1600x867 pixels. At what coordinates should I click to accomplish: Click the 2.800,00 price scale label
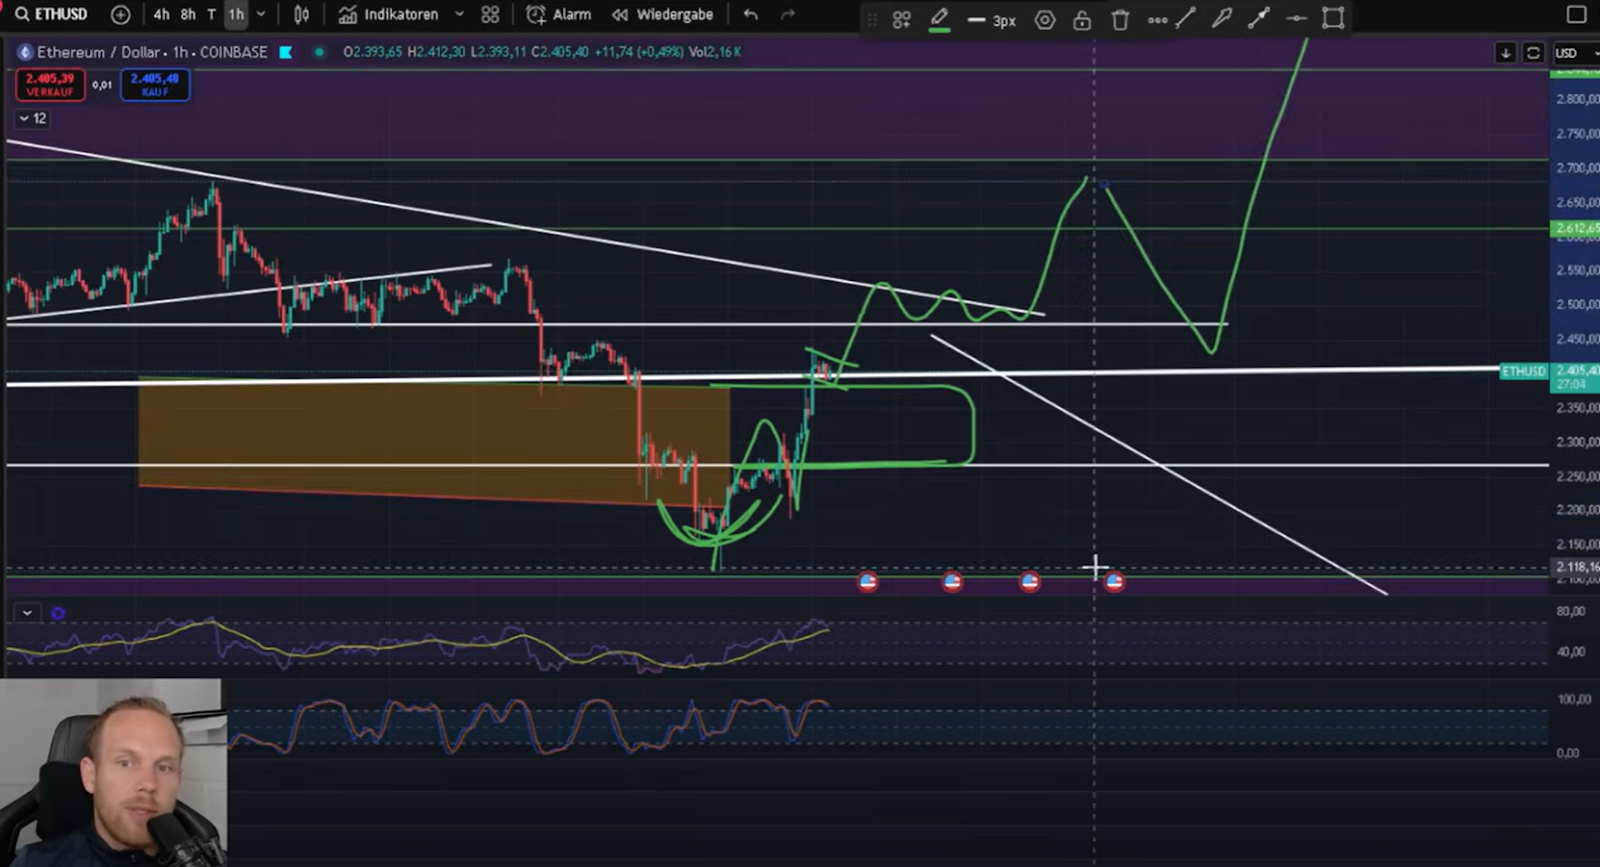(1577, 99)
